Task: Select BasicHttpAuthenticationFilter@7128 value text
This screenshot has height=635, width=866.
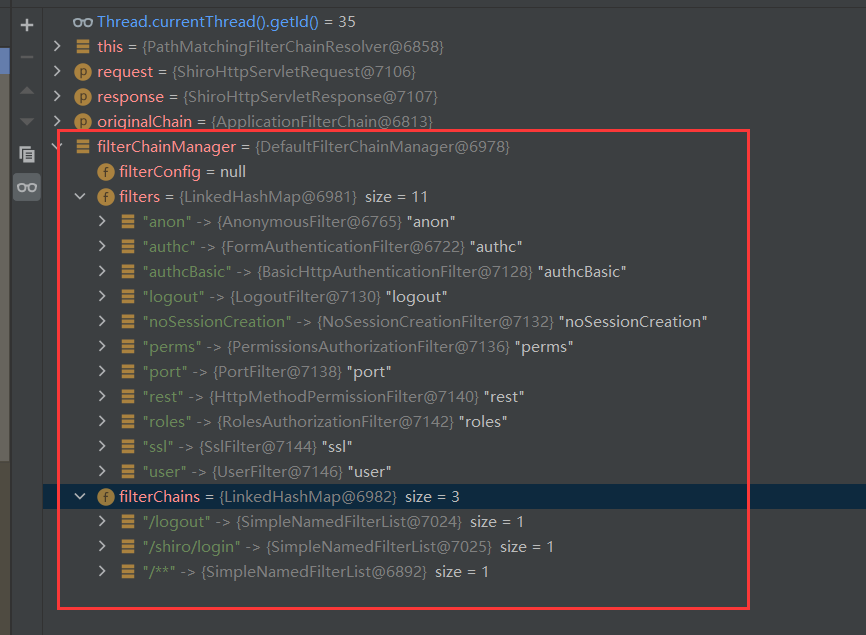Action: pyautogui.click(x=395, y=272)
